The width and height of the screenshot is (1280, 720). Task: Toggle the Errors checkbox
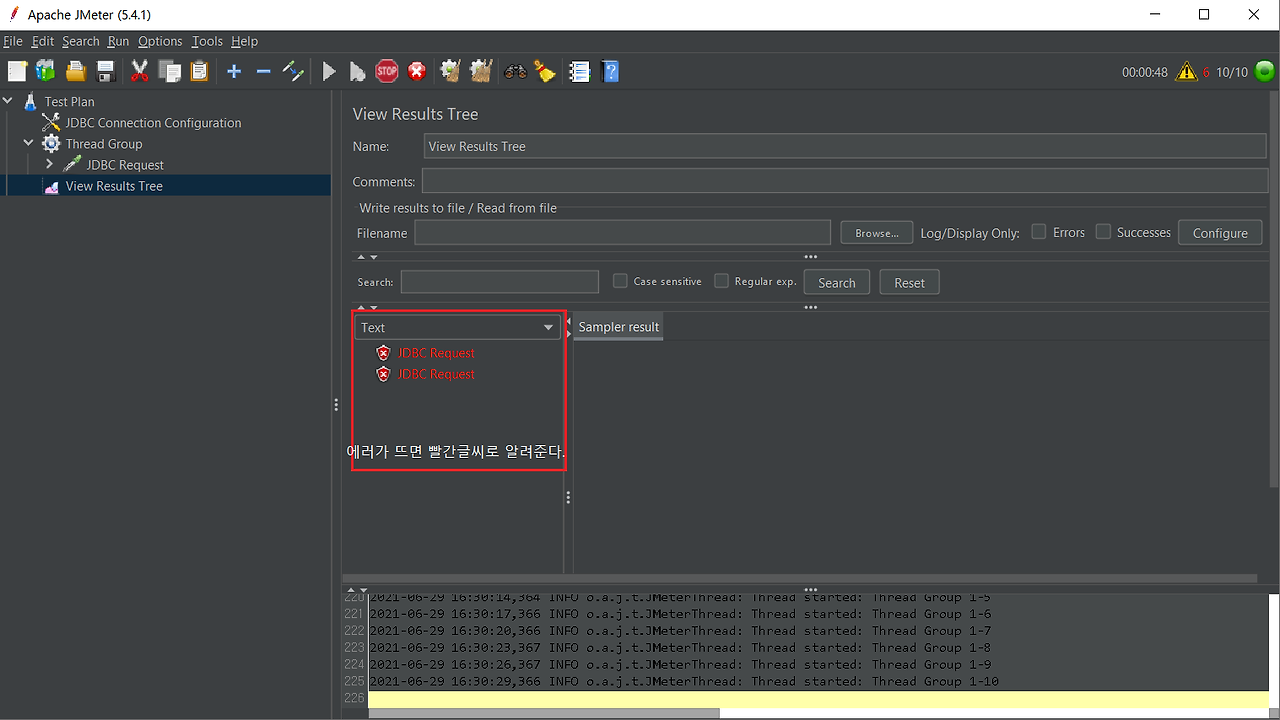click(1039, 232)
